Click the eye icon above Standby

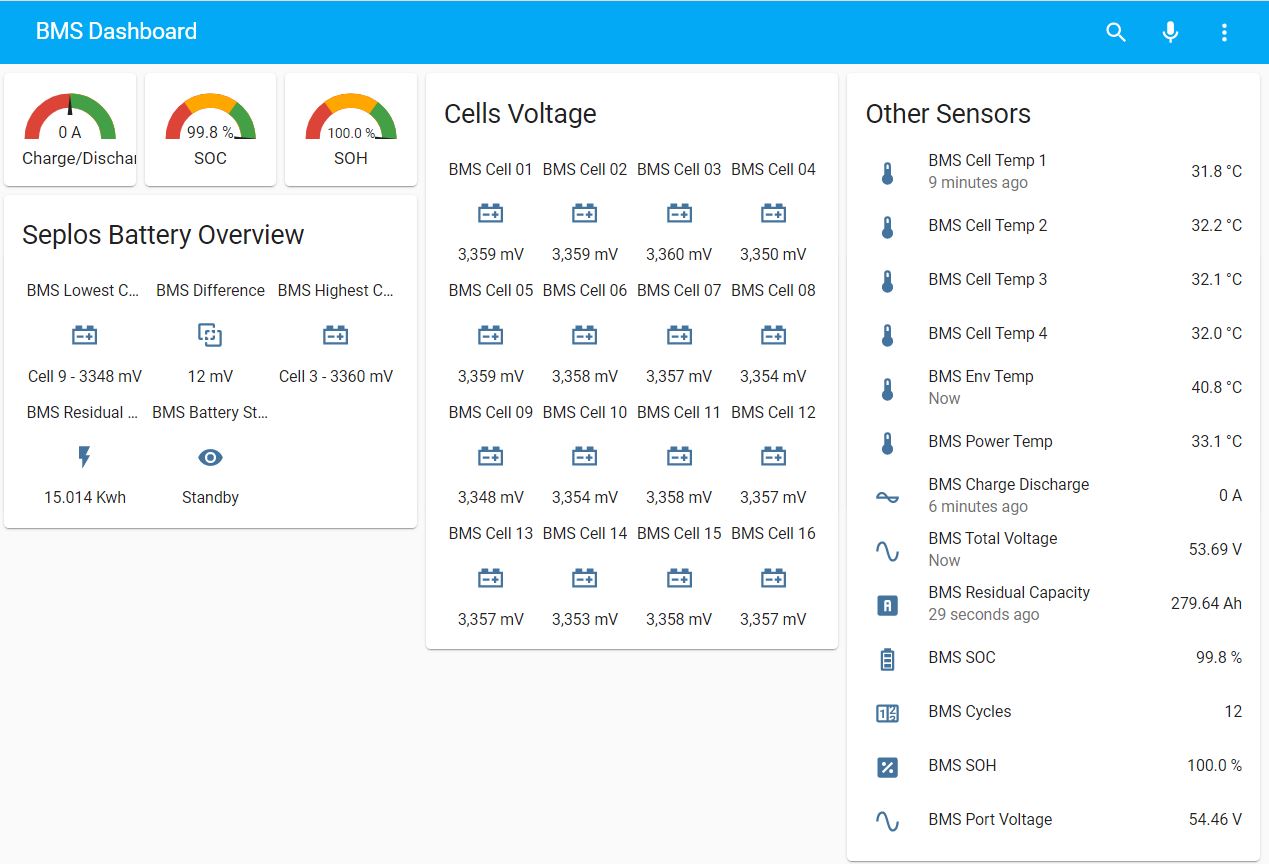pos(210,457)
